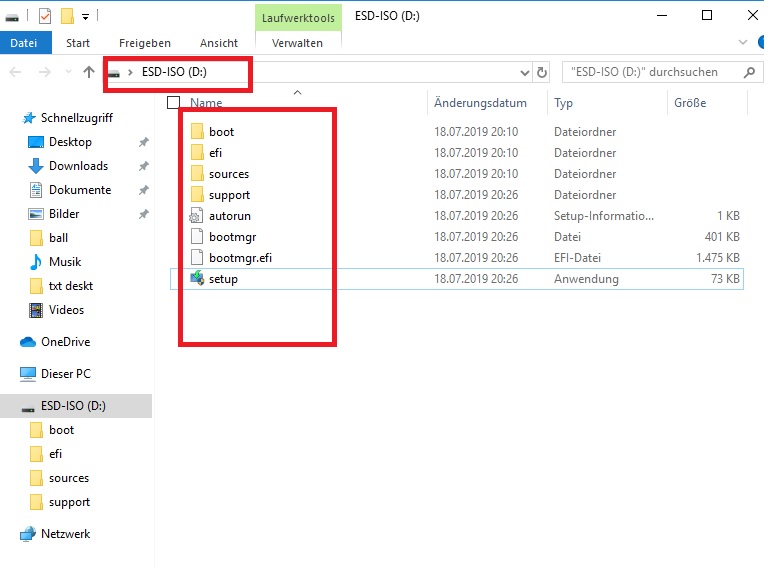This screenshot has height=569, width=768.
Task: Click the search magnifier icon
Action: click(749, 73)
